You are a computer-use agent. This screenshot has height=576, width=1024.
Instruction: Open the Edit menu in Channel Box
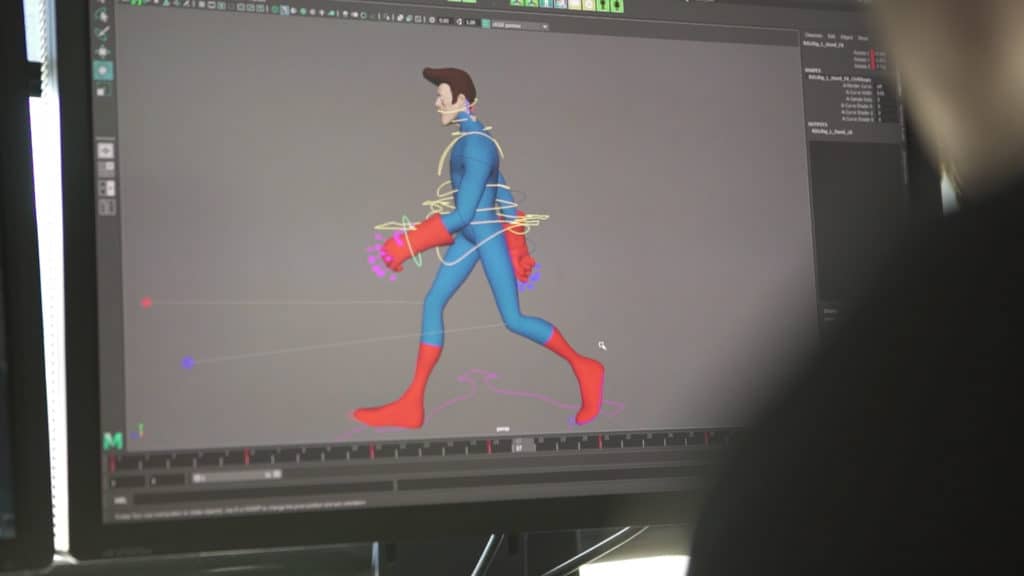tap(831, 36)
